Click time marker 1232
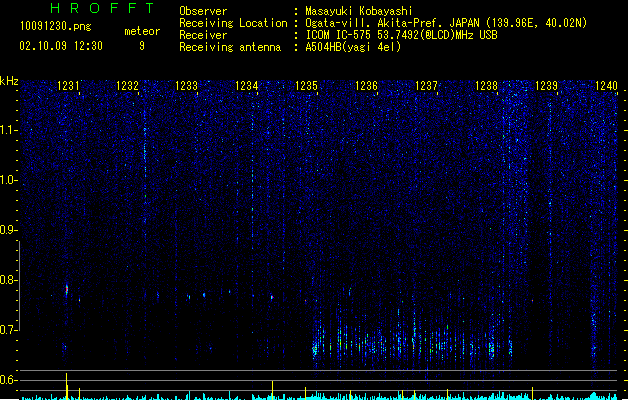 coord(127,86)
